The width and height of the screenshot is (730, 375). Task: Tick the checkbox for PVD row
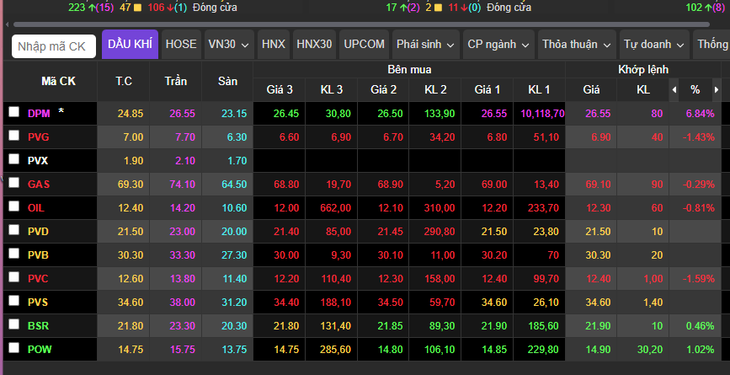tap(14, 230)
